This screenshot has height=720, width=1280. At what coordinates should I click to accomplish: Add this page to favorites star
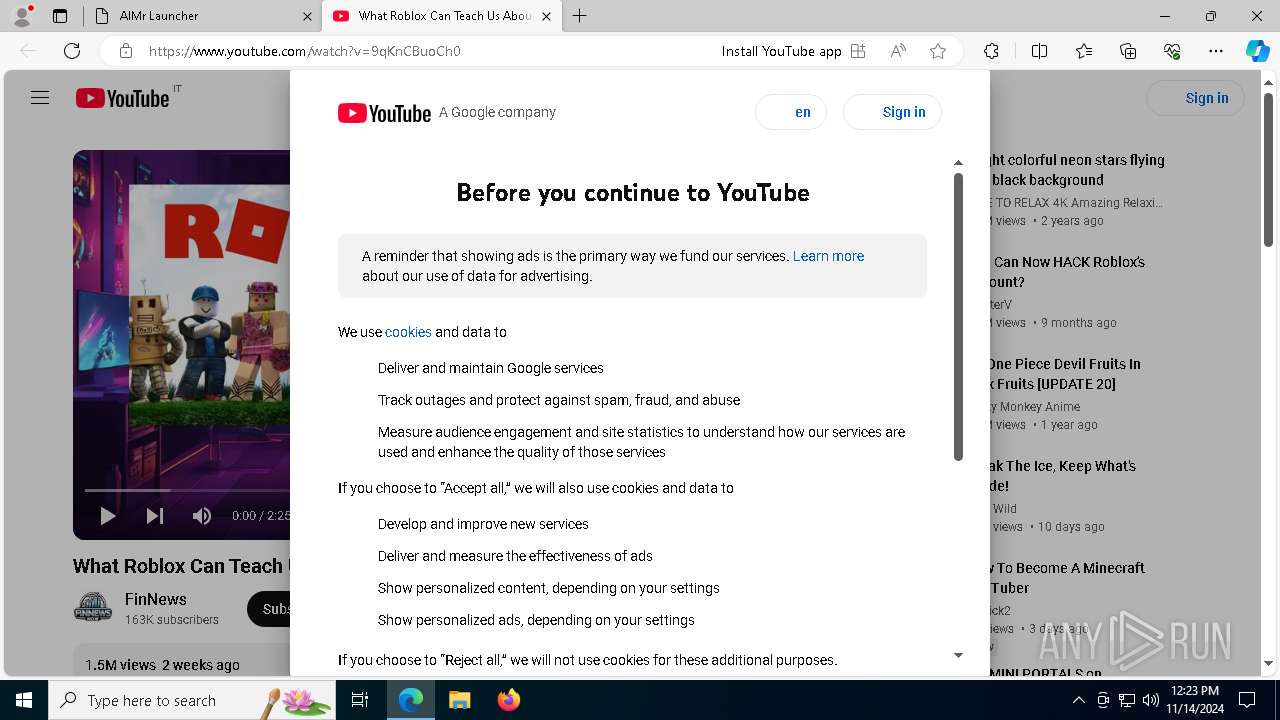click(938, 51)
